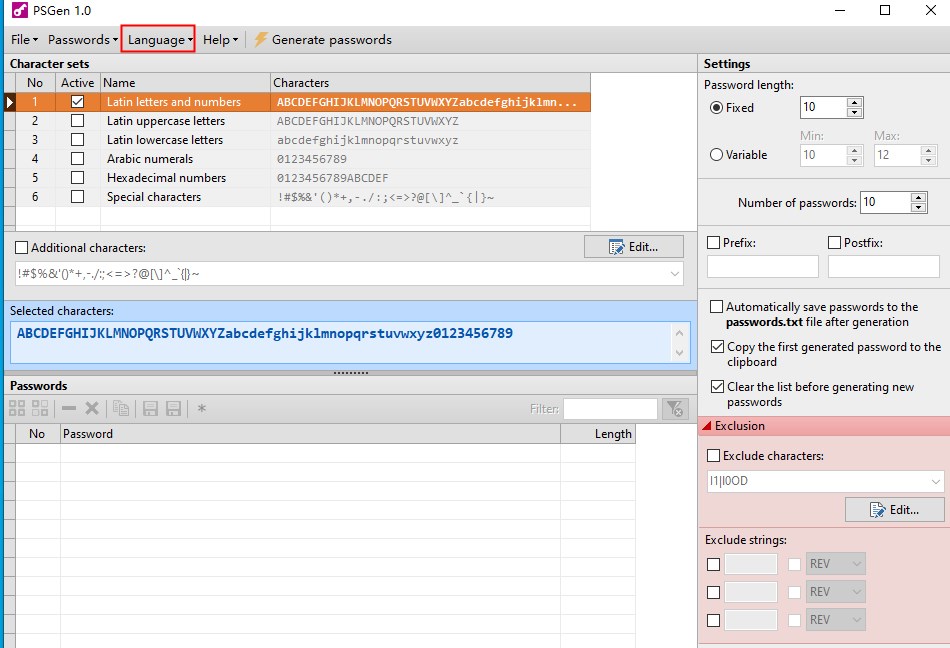Click the select all grid icon in Passwords toolbar
The image size is (950, 648).
(x=17, y=408)
